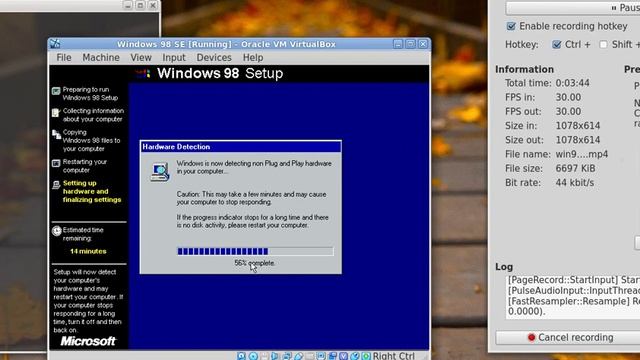Close the background window behind VirtualBox
This screenshot has width=640, height=360.
pyautogui.click(x=153, y=5)
